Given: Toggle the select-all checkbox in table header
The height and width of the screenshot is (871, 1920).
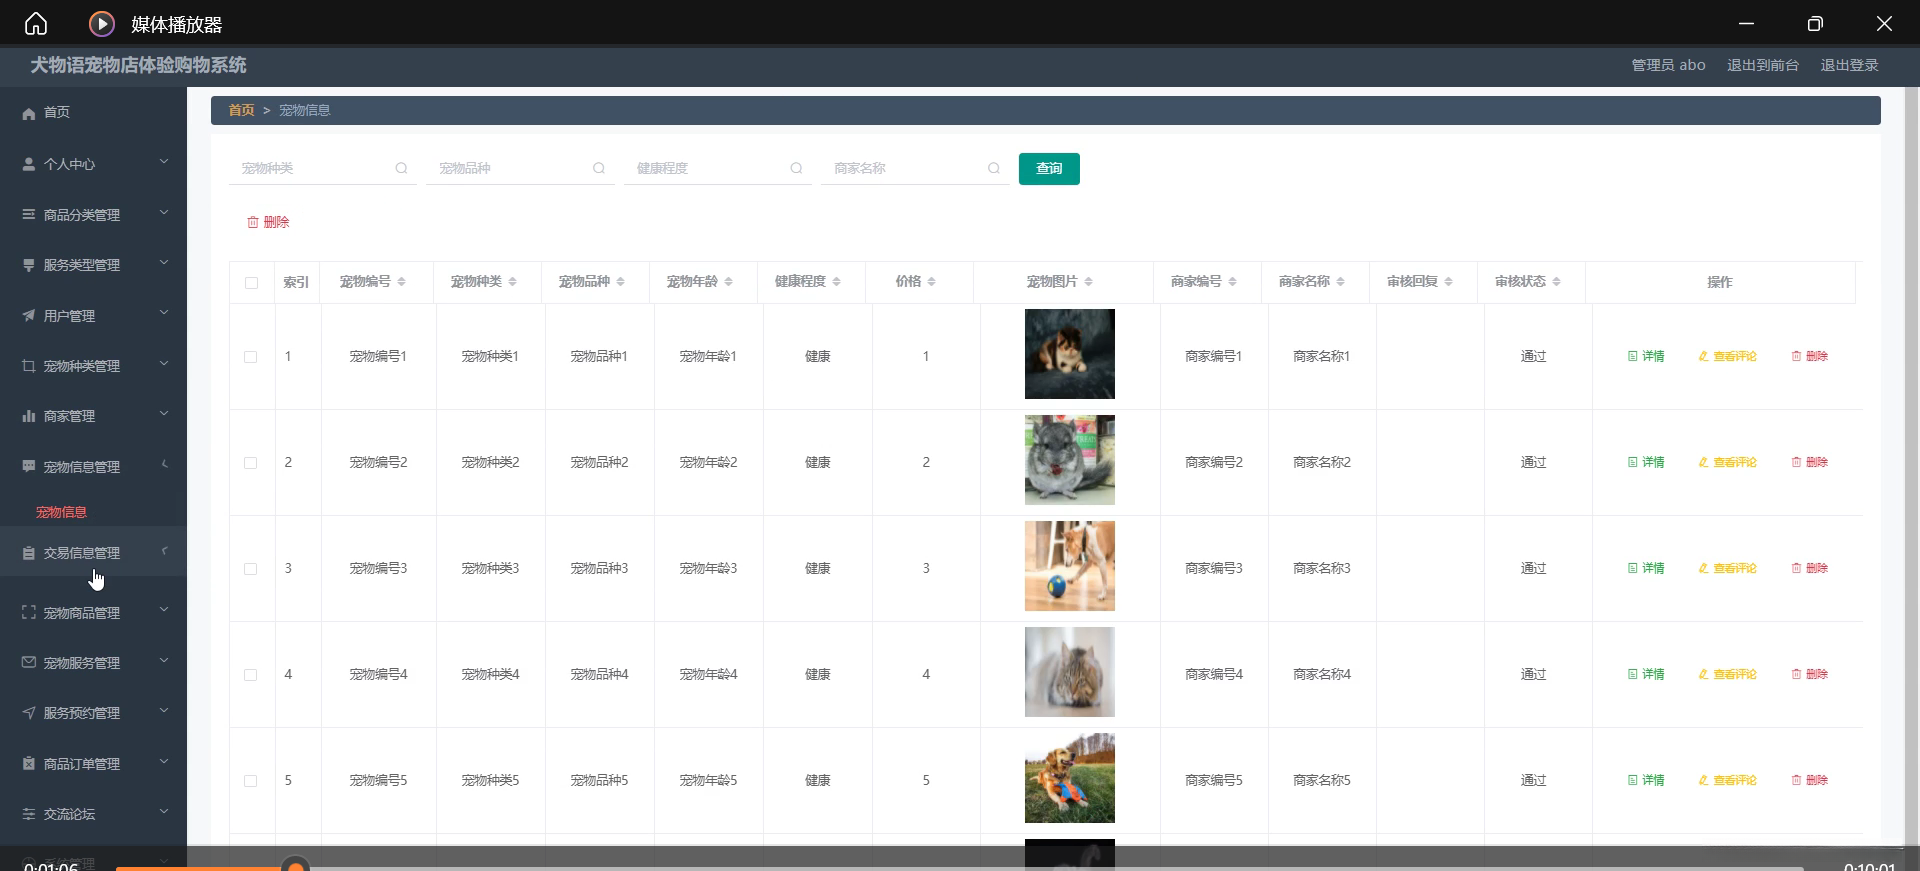Looking at the screenshot, I should coord(251,283).
